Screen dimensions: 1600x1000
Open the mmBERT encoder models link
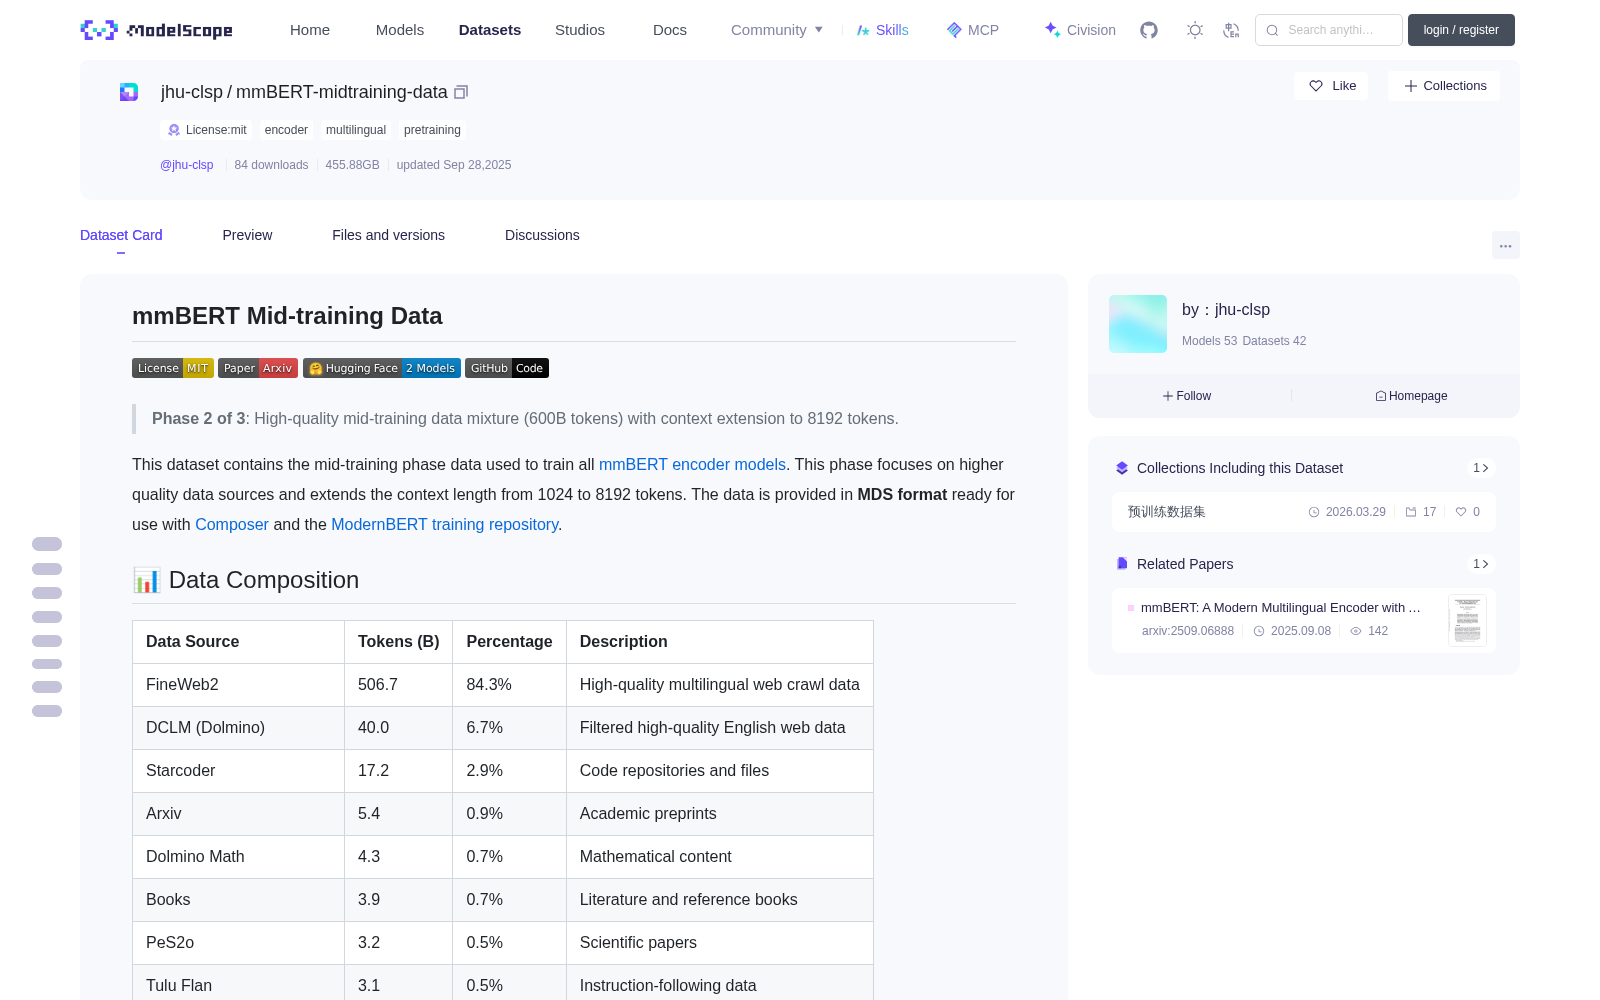(692, 464)
